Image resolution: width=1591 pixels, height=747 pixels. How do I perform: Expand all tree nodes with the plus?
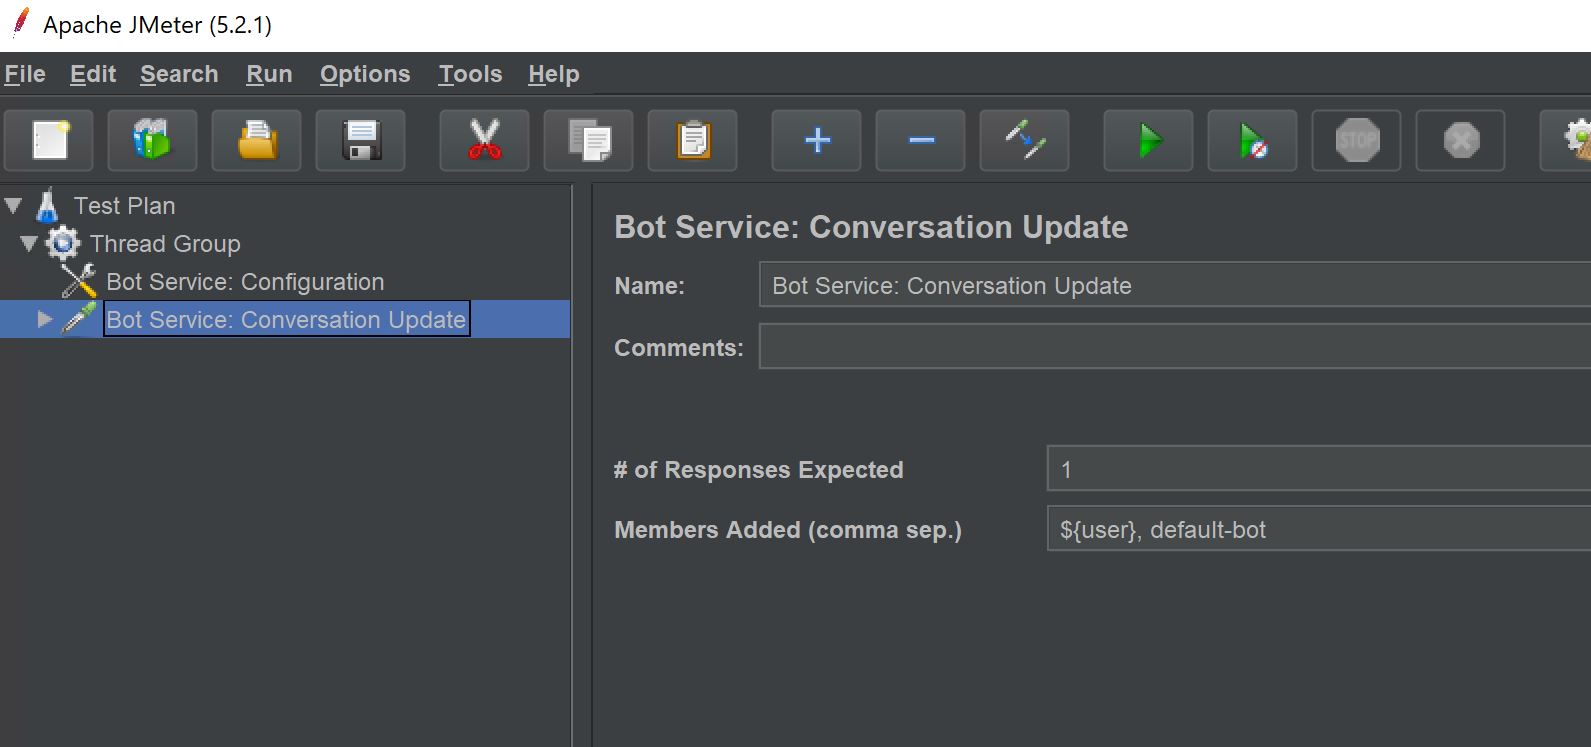(x=817, y=141)
